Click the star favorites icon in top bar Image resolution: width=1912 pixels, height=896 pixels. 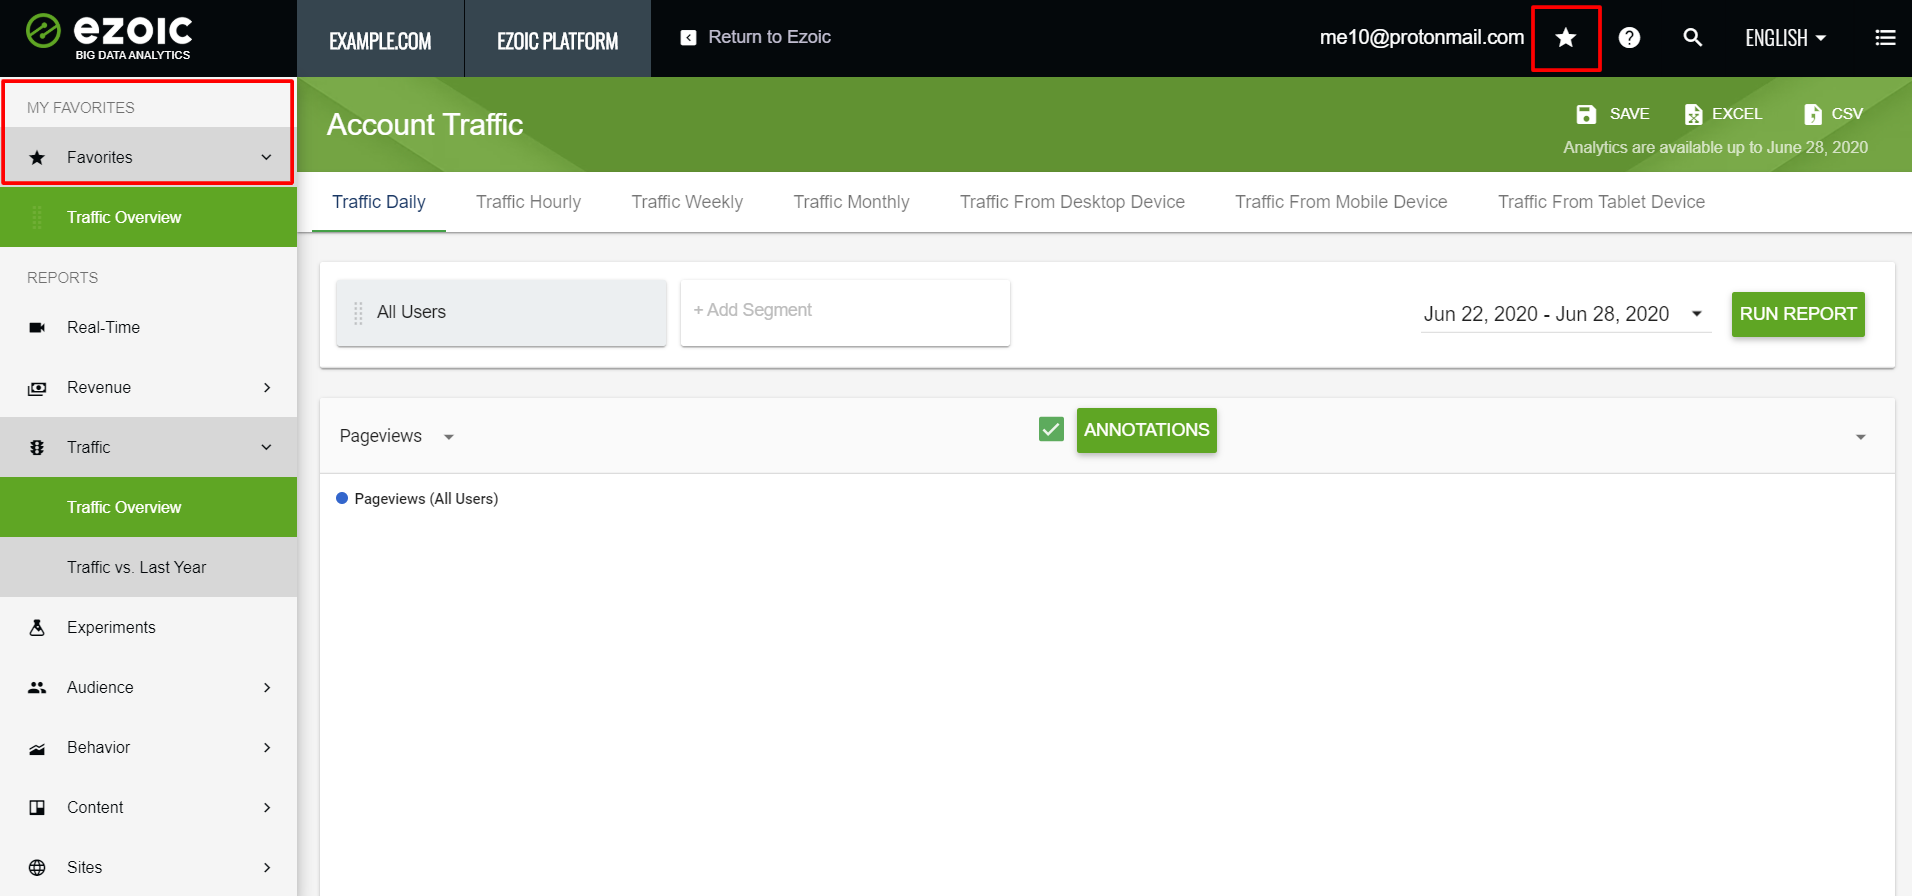(x=1565, y=38)
